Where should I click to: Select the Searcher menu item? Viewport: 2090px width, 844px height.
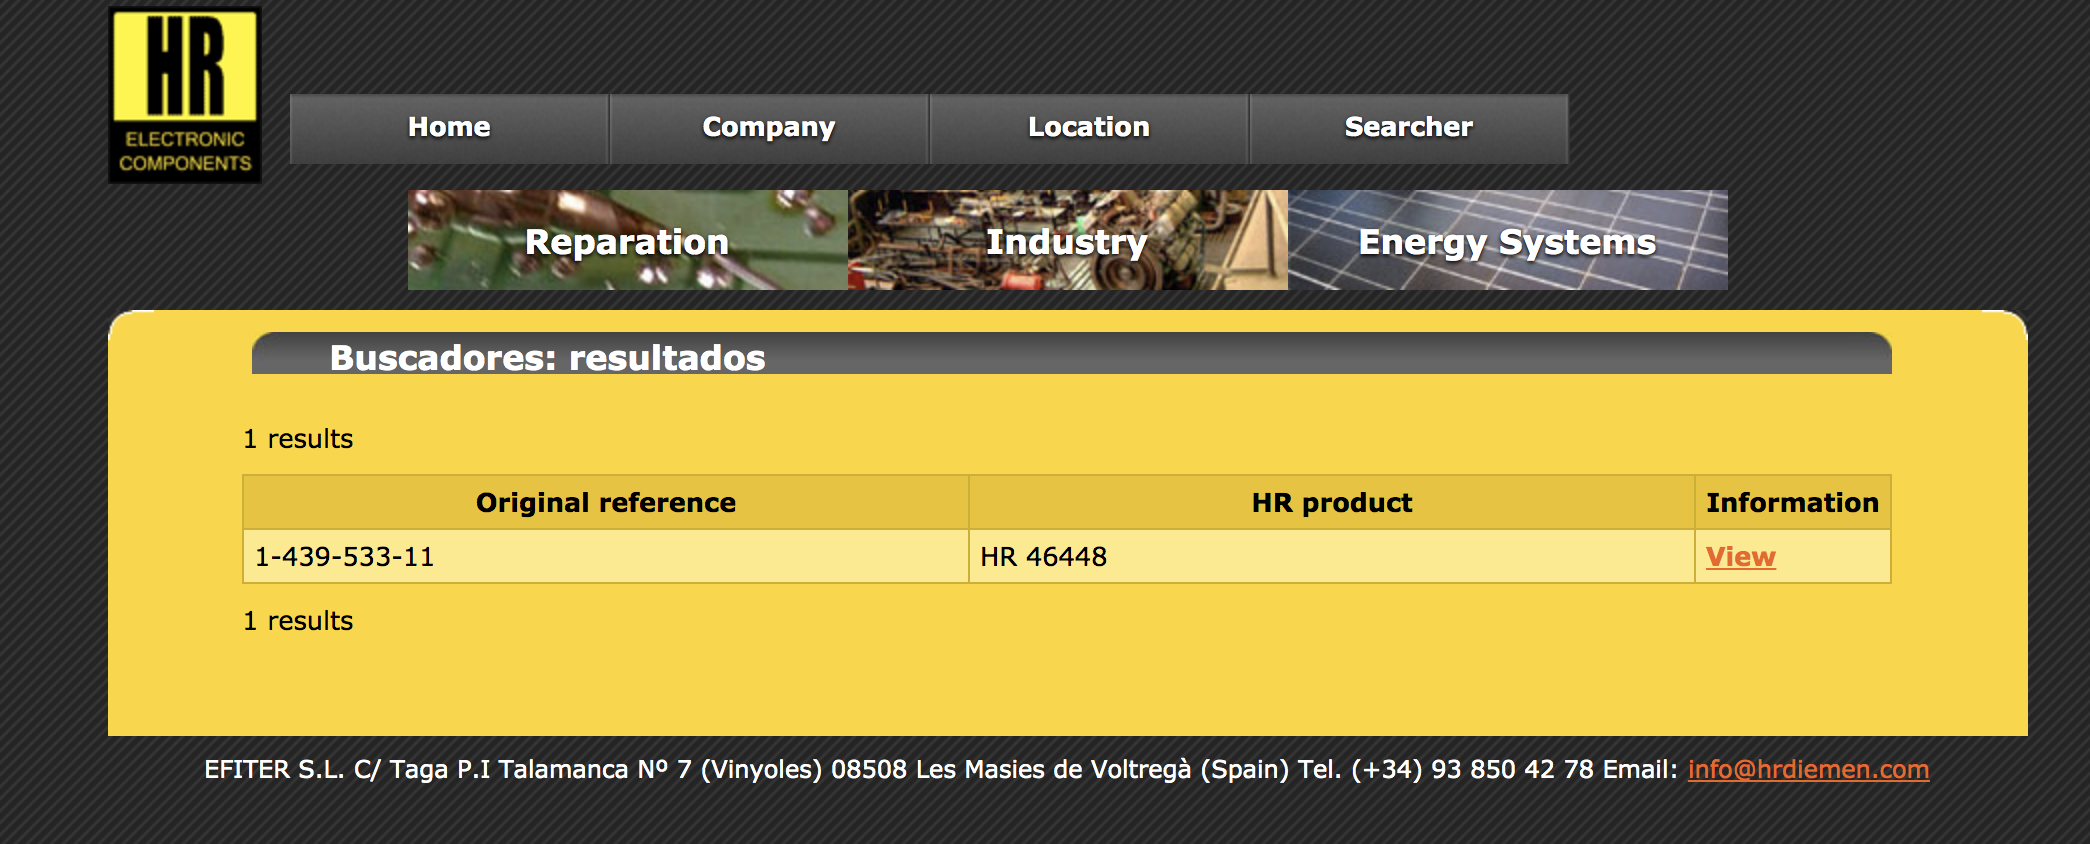click(1408, 128)
